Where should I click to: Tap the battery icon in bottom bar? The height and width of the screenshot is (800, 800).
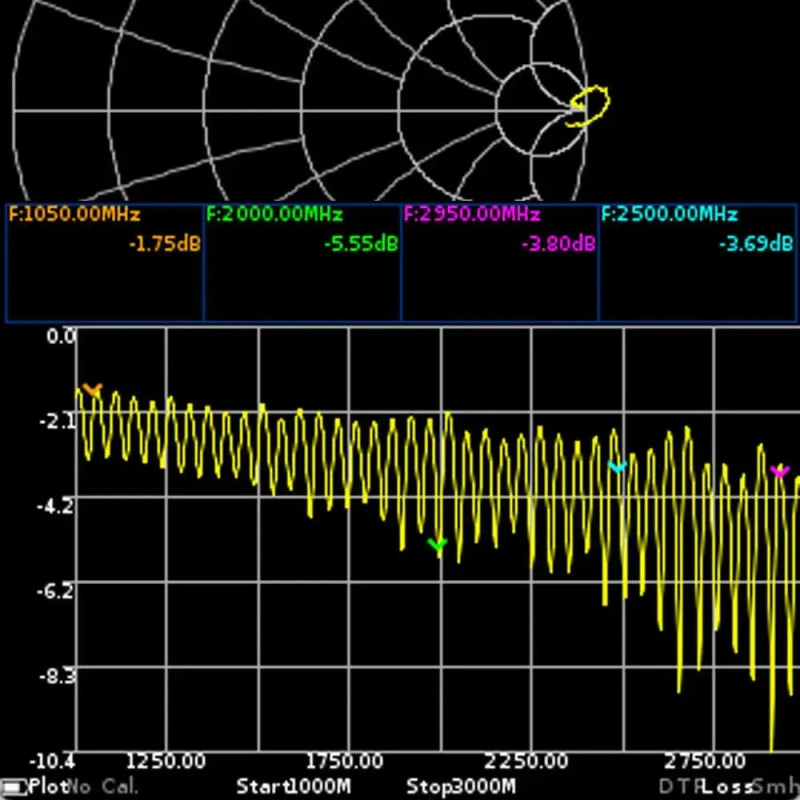point(13,787)
